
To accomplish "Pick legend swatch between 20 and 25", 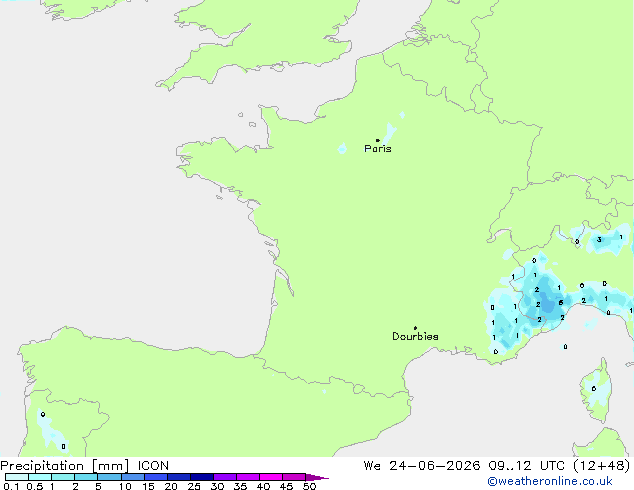I will coord(179,477).
